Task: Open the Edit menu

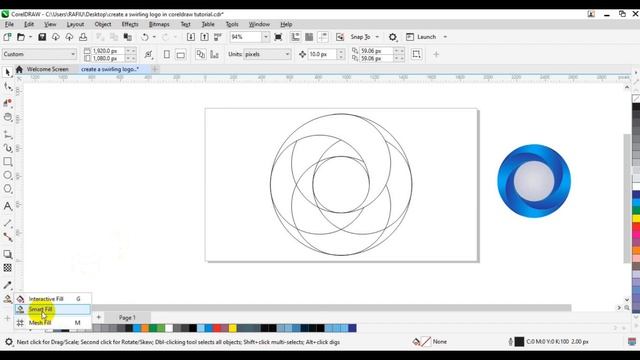Action: tap(29, 24)
